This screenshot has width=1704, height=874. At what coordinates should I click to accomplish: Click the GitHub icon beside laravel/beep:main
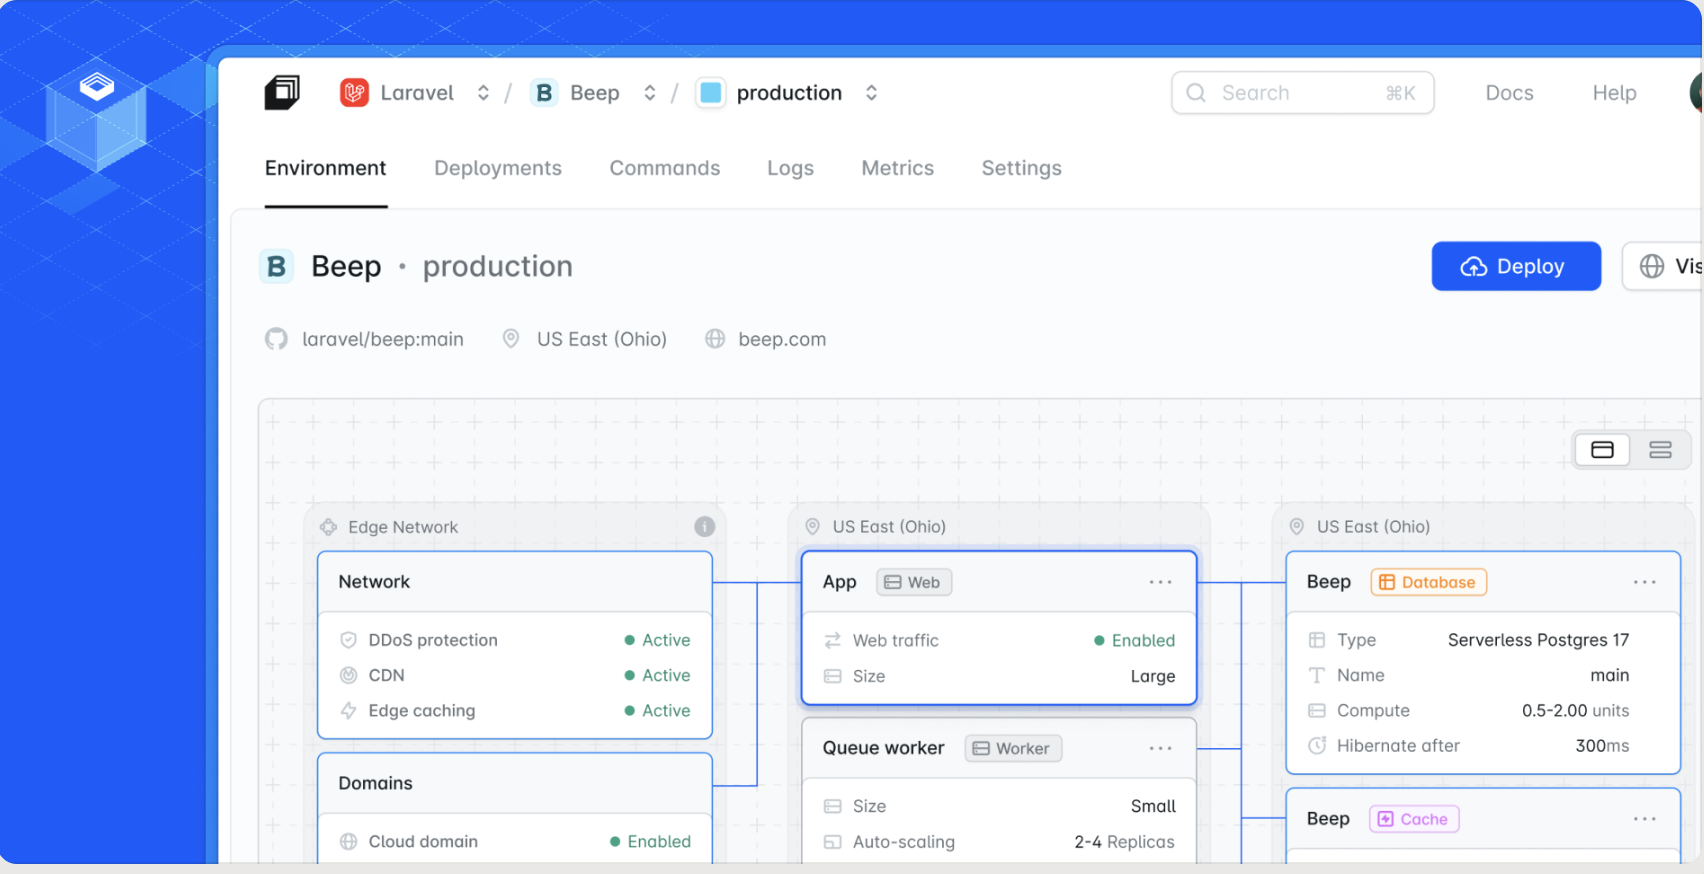point(276,339)
